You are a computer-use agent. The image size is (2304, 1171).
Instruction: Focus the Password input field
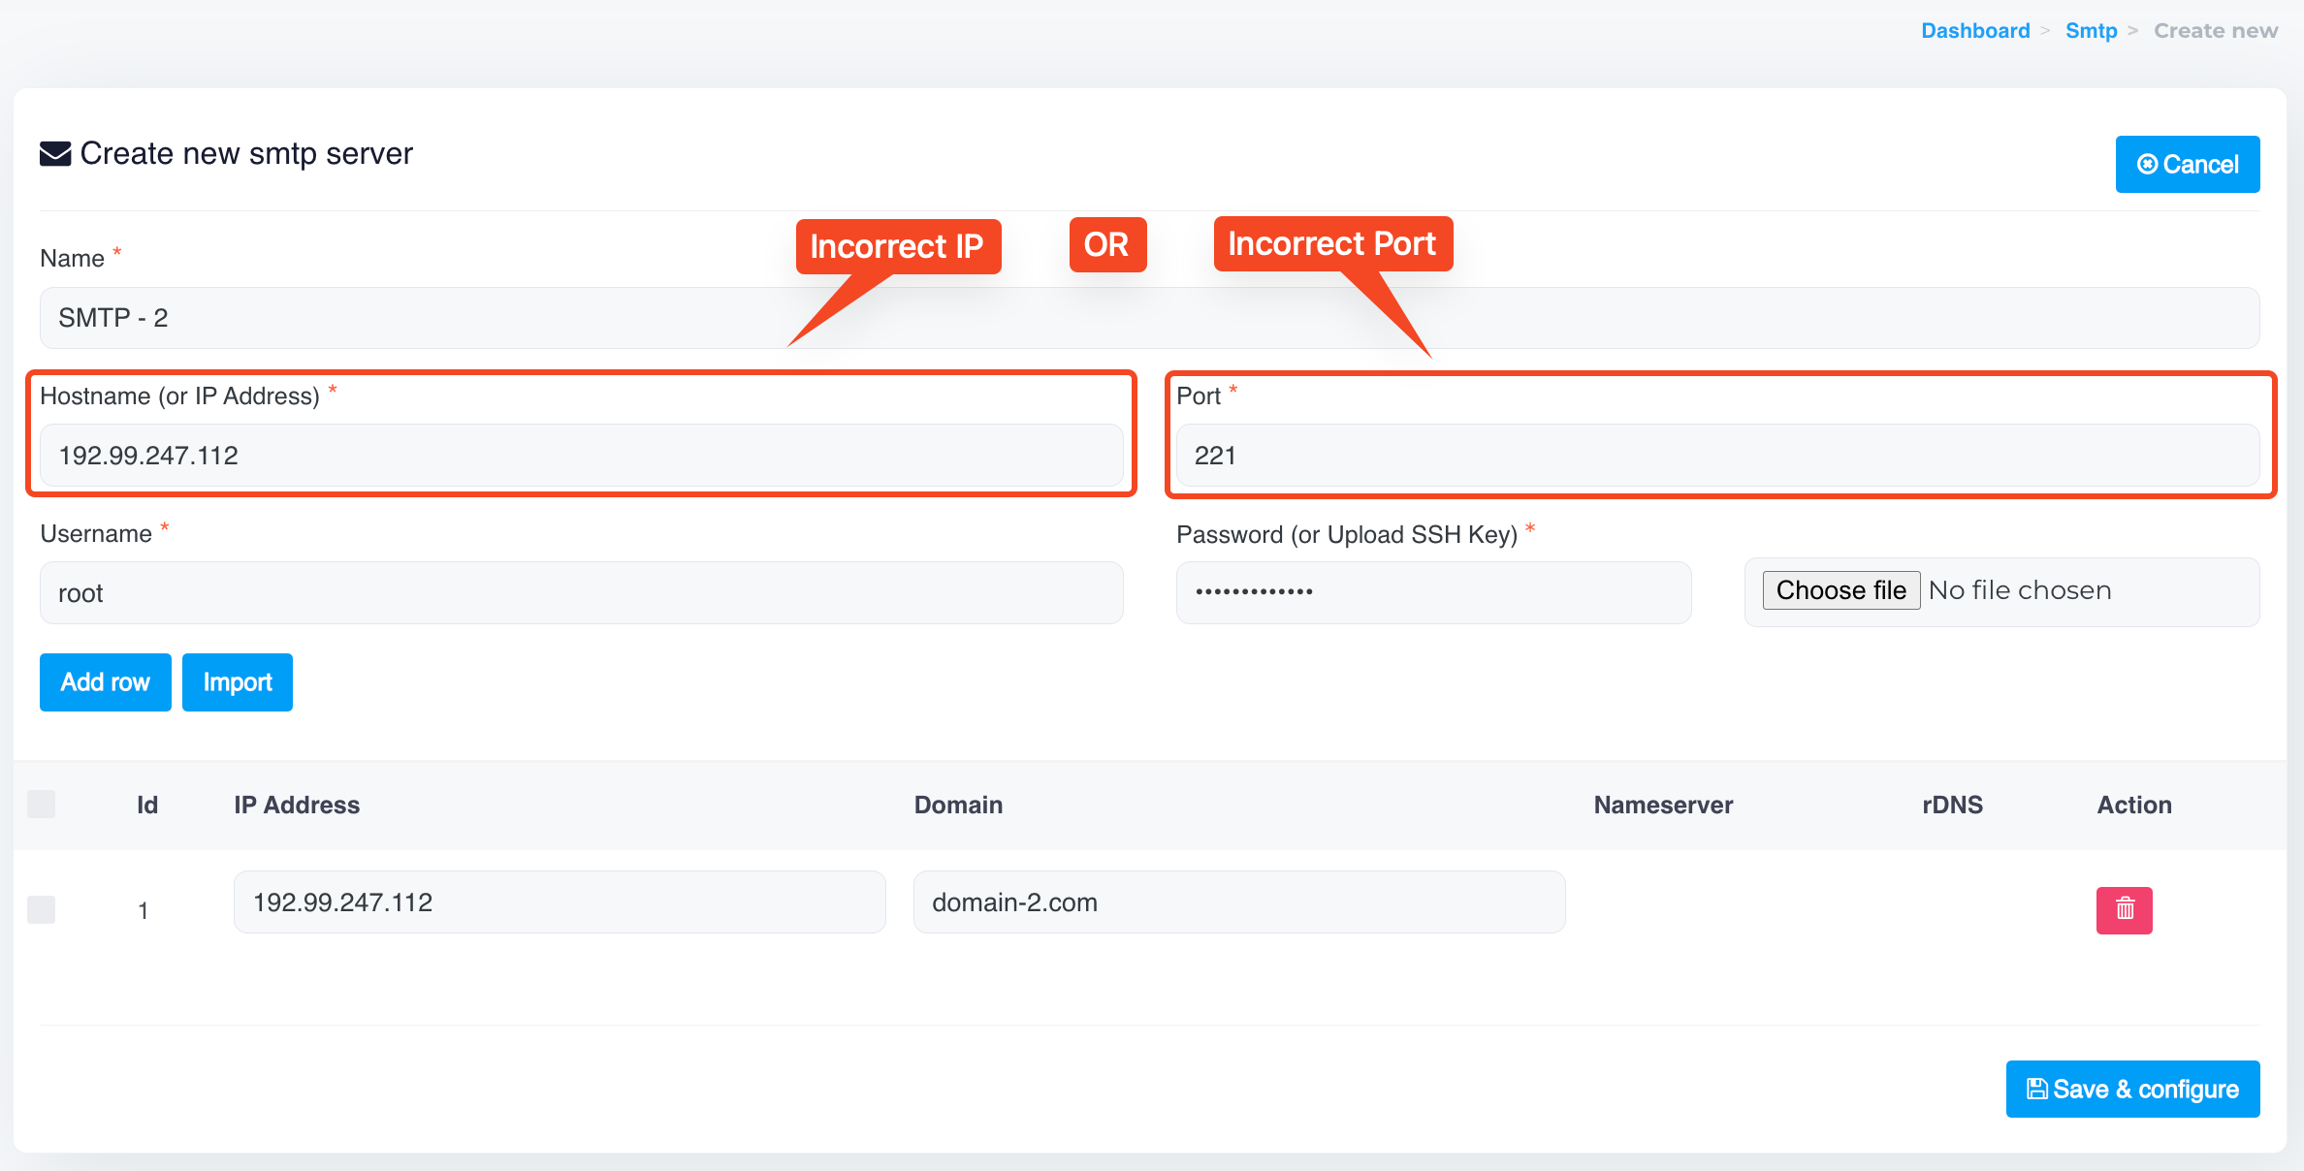pos(1432,592)
